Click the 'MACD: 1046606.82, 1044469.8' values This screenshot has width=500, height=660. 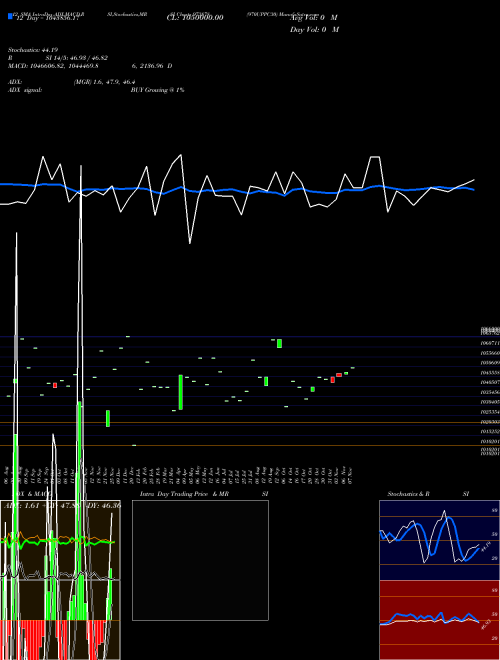click(53, 66)
